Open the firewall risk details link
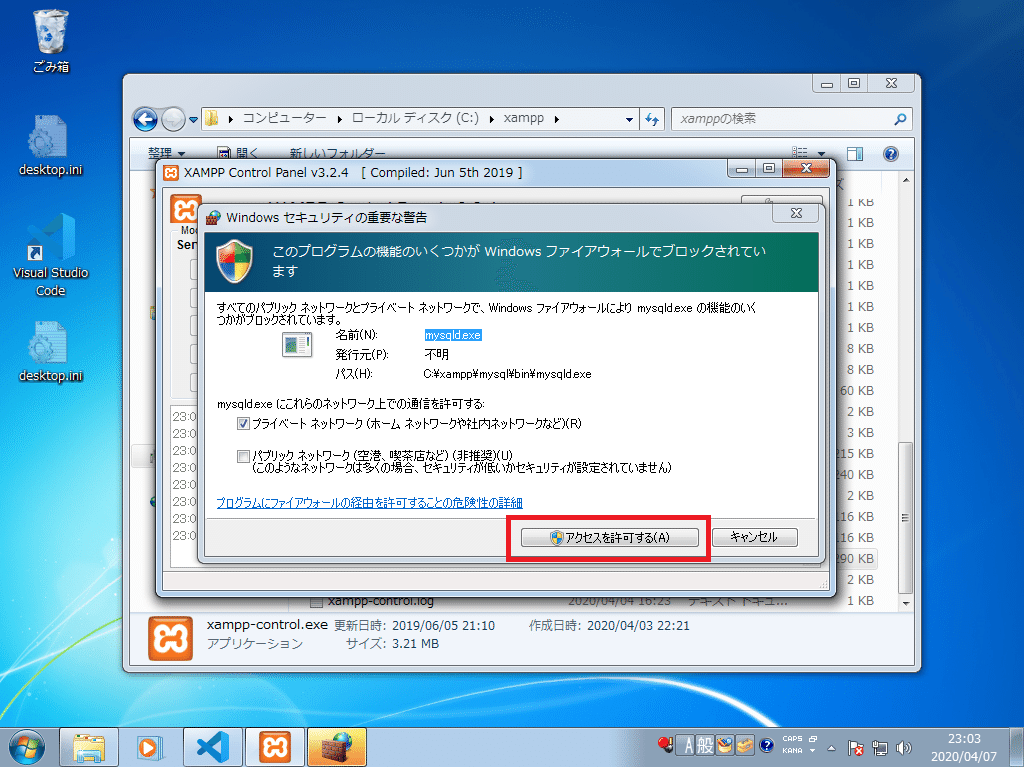This screenshot has height=767, width=1024. point(369,502)
